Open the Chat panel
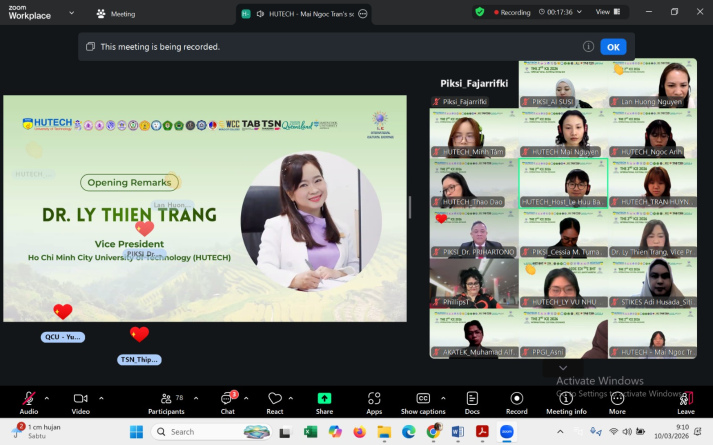Image resolution: width=713 pixels, height=445 pixels. pyautogui.click(x=227, y=399)
